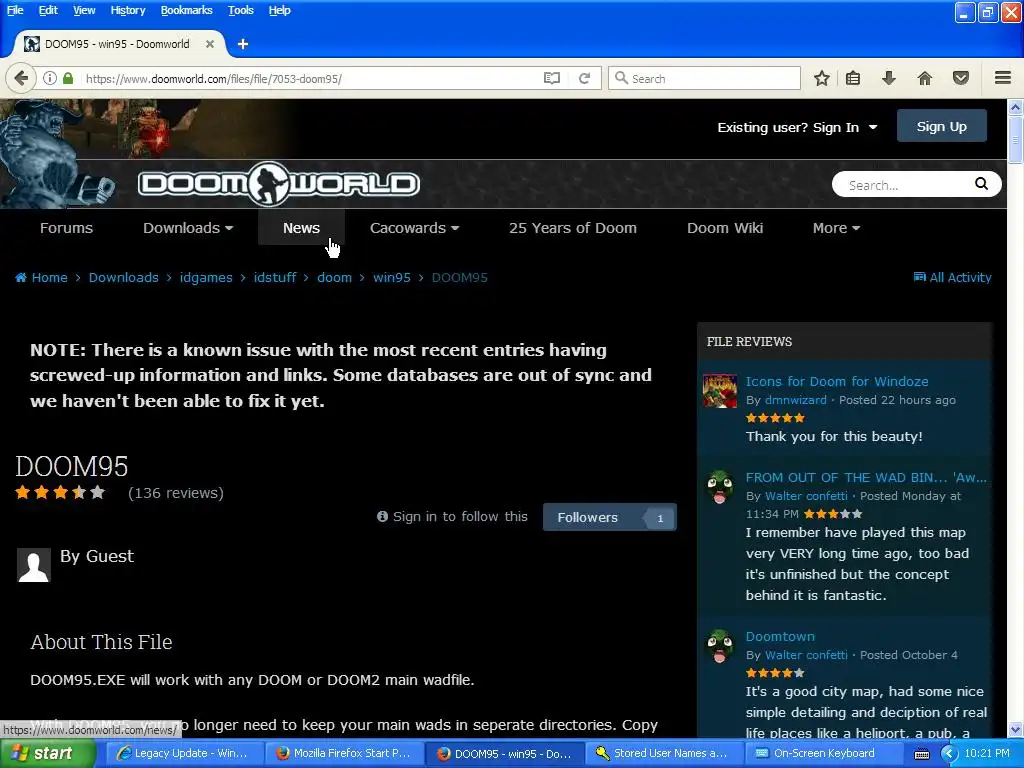The width and height of the screenshot is (1024, 768).
Task: Switch to Mozilla Firefox Start Page taskbar item
Action: (344, 754)
